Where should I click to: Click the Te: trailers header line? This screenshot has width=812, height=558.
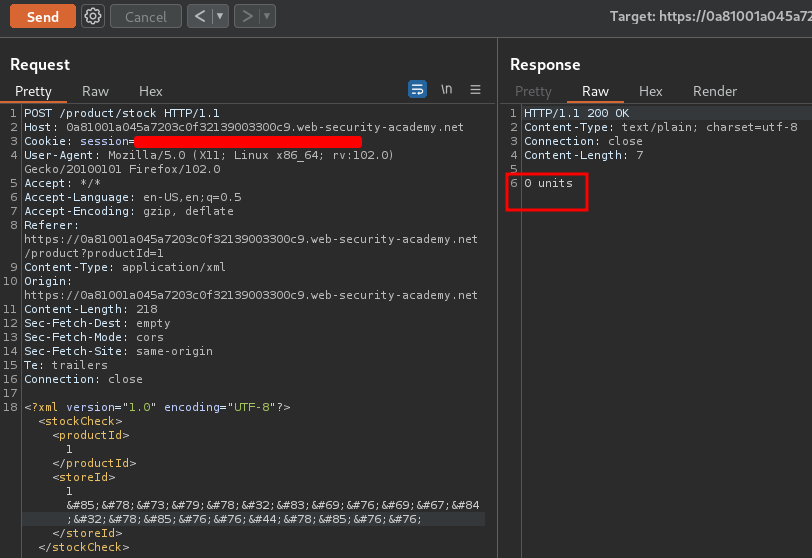point(66,365)
